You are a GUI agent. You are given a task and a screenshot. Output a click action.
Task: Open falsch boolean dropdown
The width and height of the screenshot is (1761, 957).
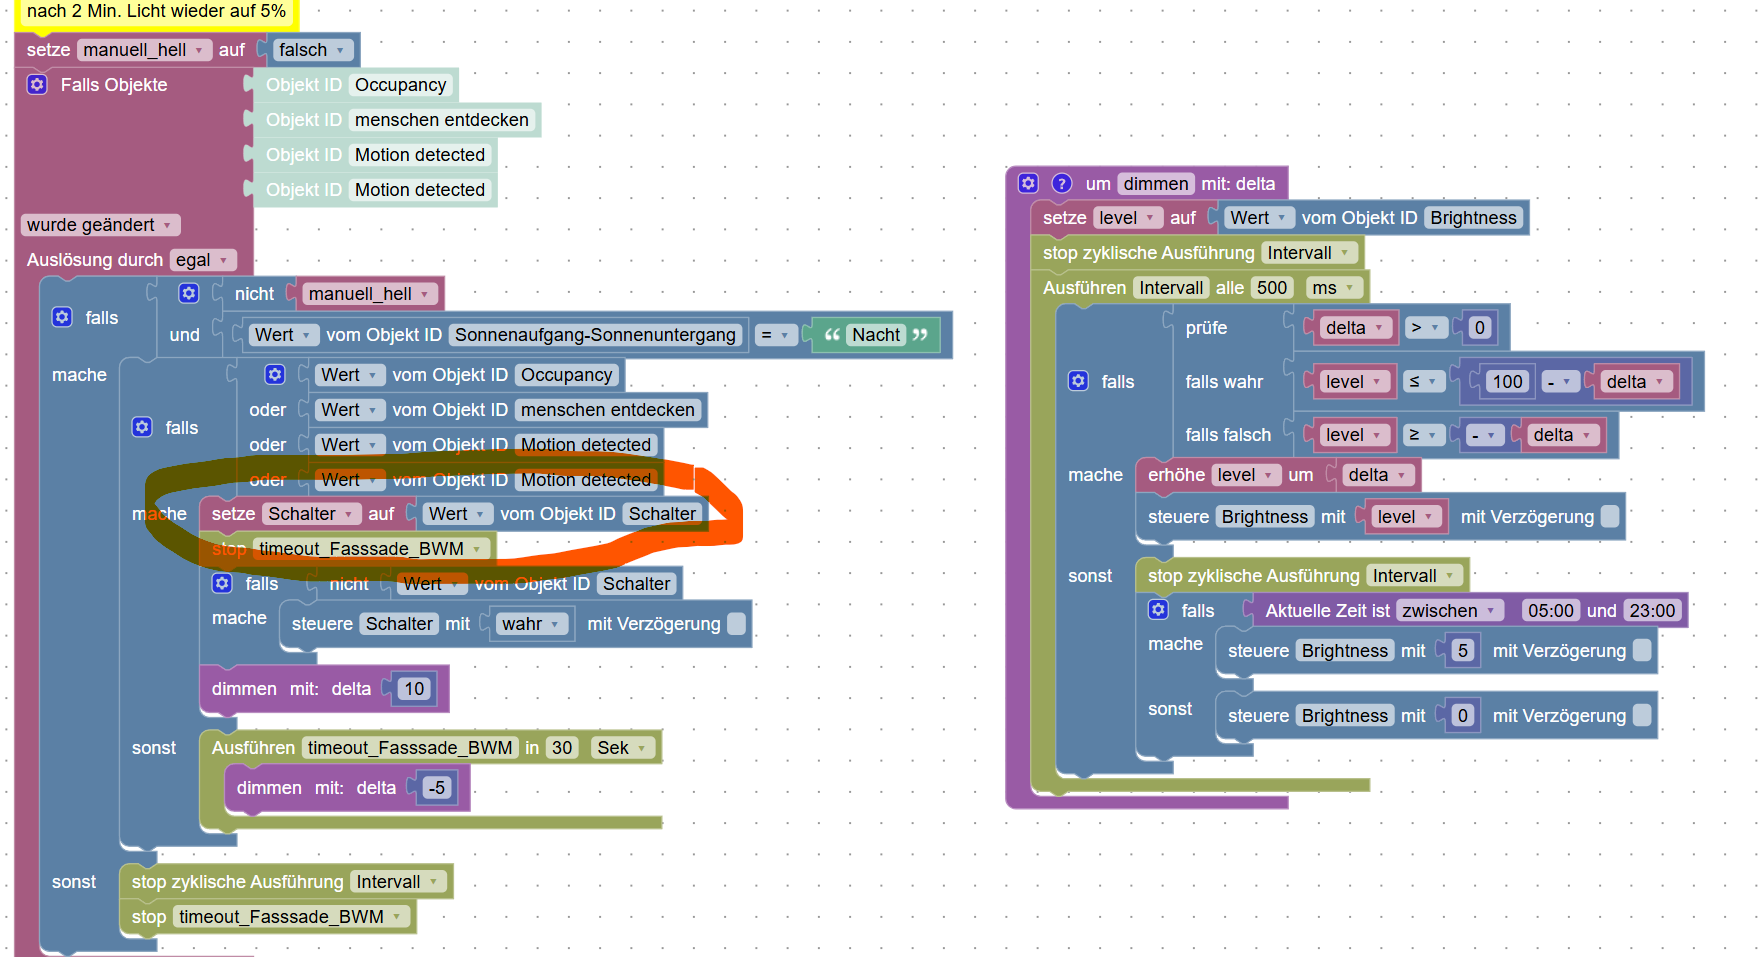click(x=312, y=50)
